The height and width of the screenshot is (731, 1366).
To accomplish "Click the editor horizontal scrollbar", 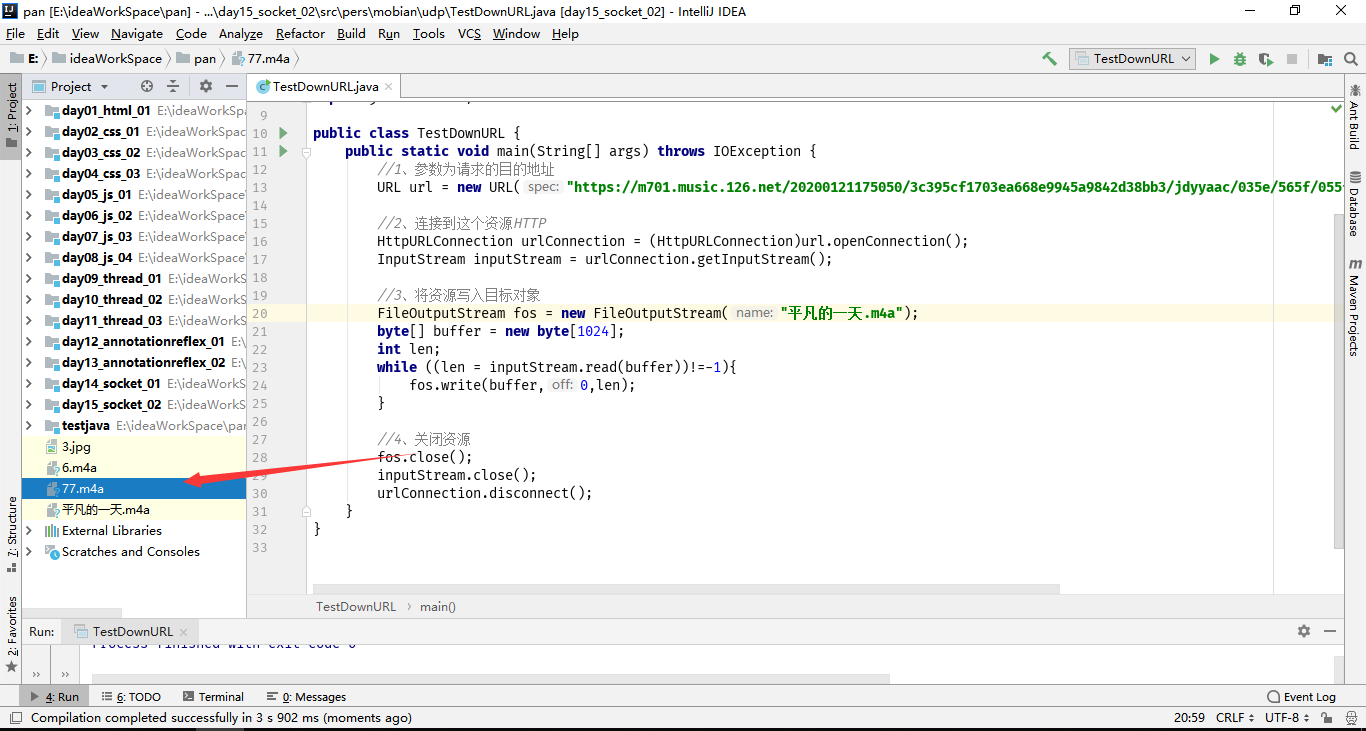I will pyautogui.click(x=686, y=590).
